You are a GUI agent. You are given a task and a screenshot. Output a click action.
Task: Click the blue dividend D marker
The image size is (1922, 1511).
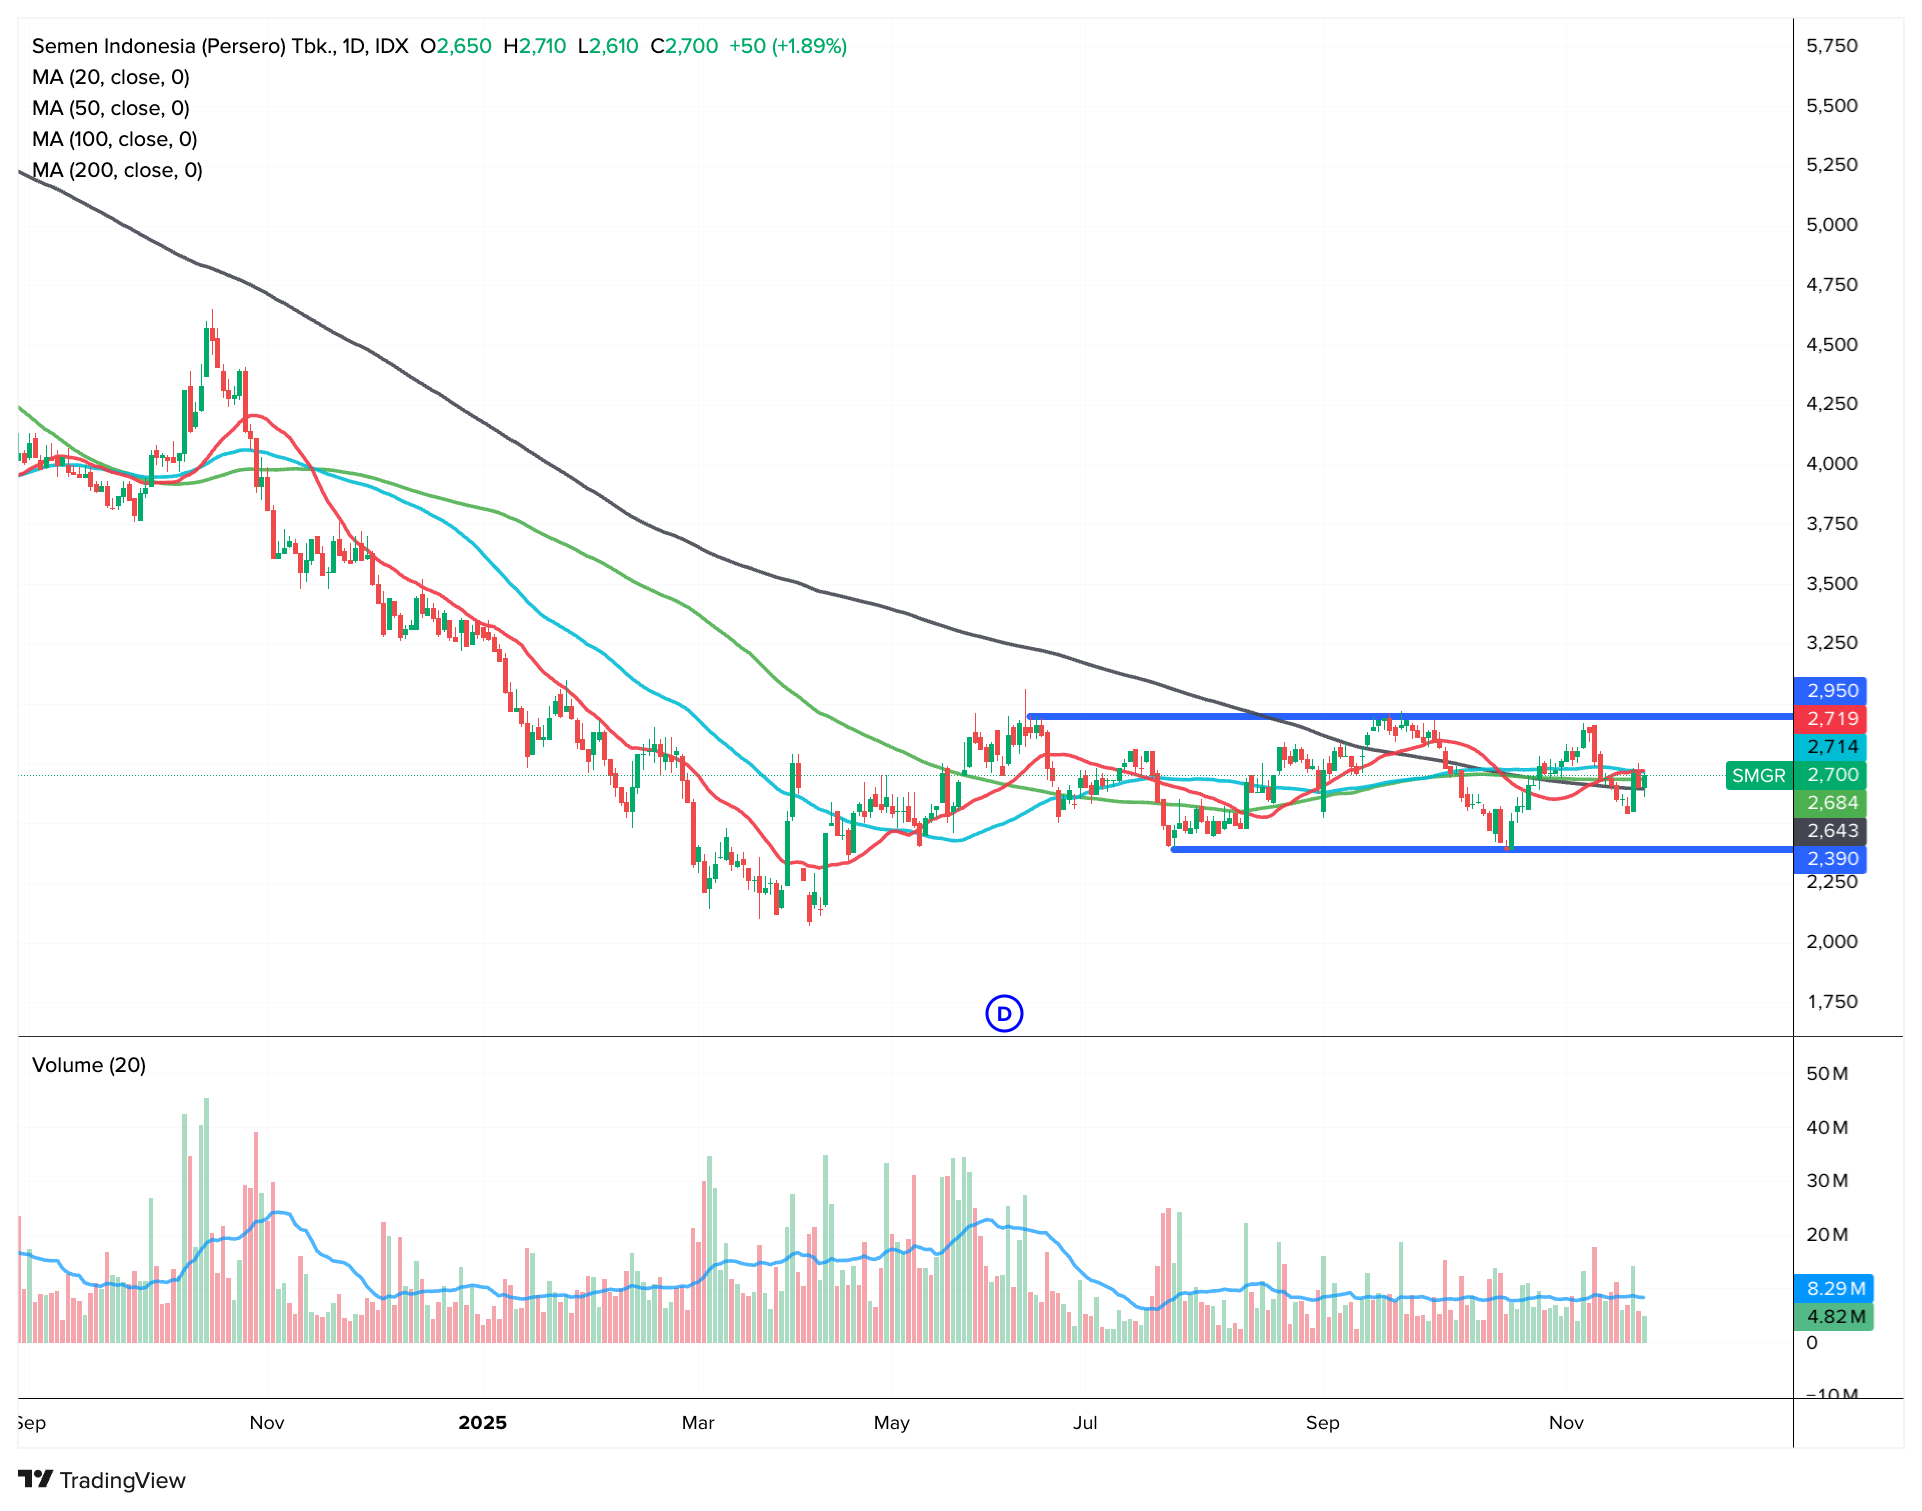(1003, 1014)
